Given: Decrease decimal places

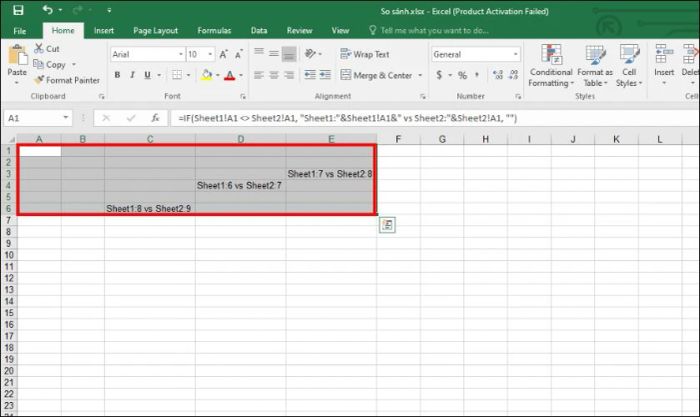Looking at the screenshot, I should (514, 75).
